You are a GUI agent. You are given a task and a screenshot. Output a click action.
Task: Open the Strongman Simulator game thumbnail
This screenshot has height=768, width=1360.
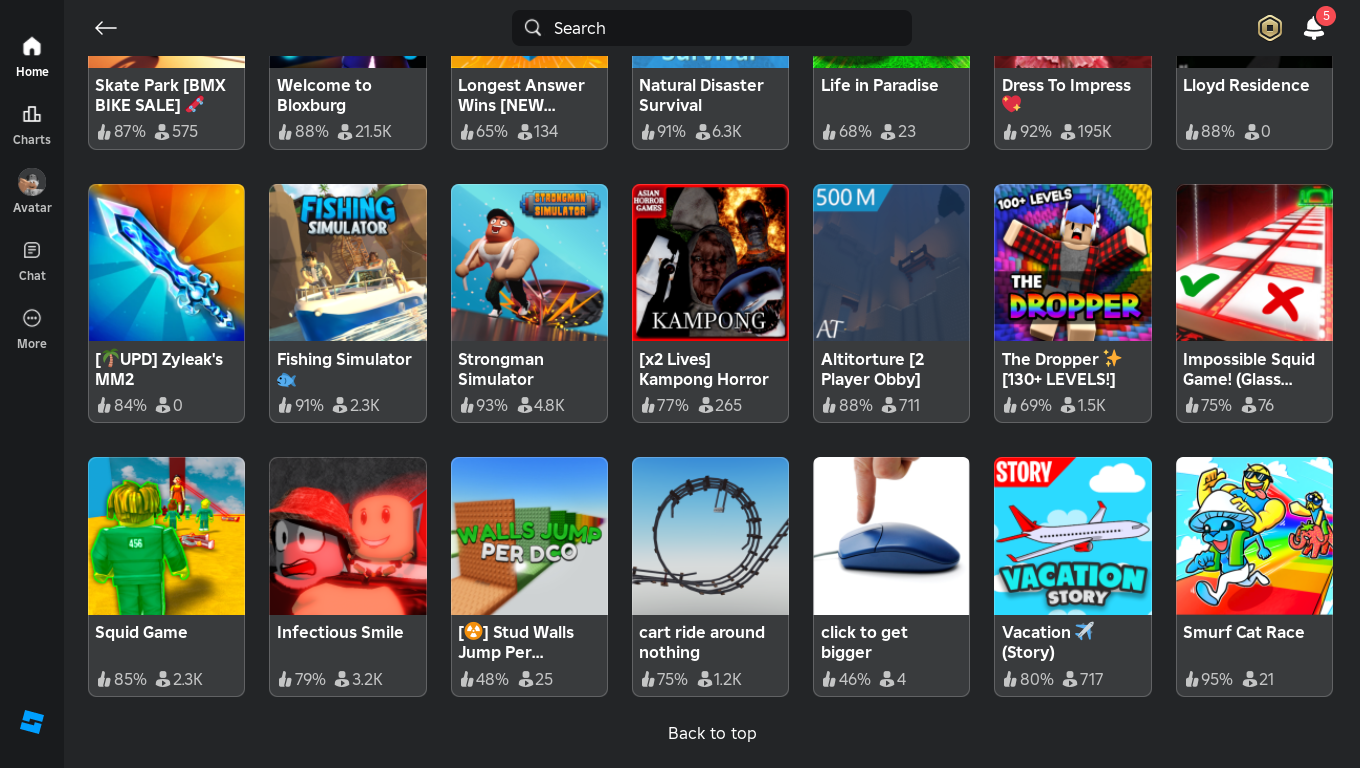click(x=529, y=263)
